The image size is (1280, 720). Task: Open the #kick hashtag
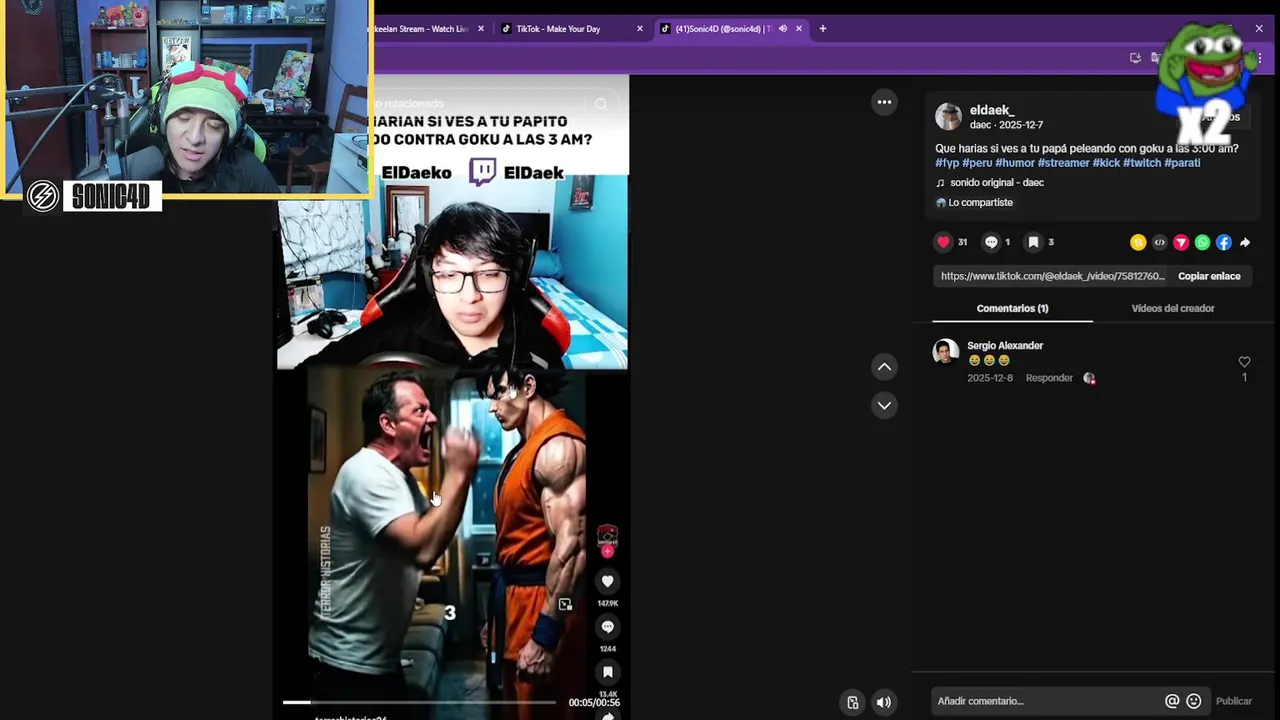pos(1106,162)
